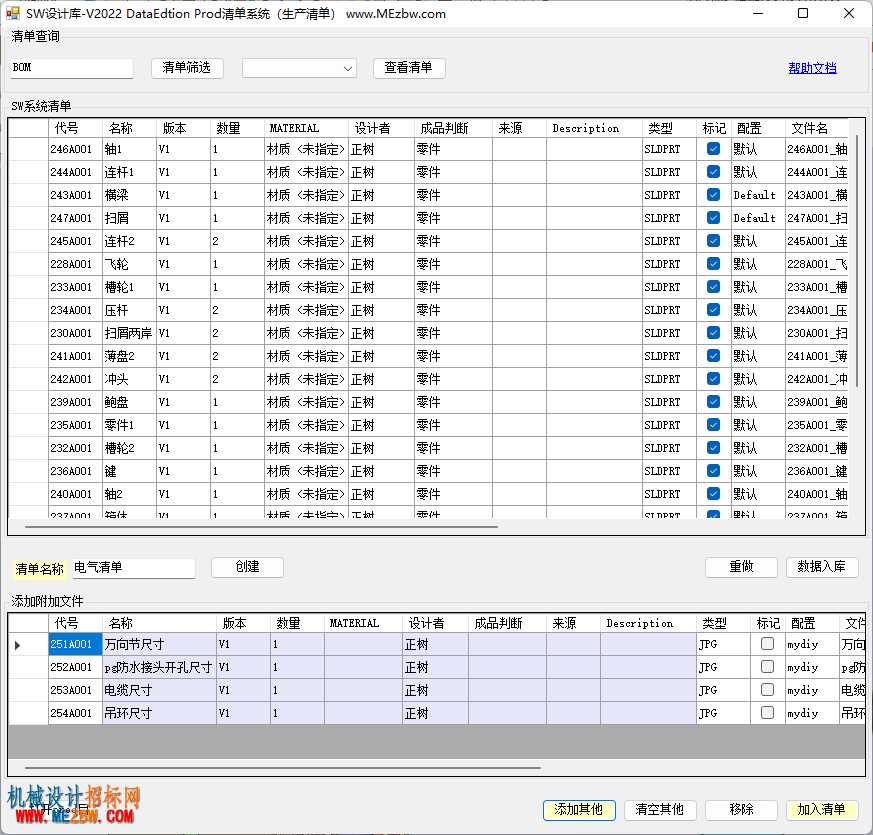This screenshot has height=835, width=873.
Task: Click the 创建 button
Action: [247, 567]
